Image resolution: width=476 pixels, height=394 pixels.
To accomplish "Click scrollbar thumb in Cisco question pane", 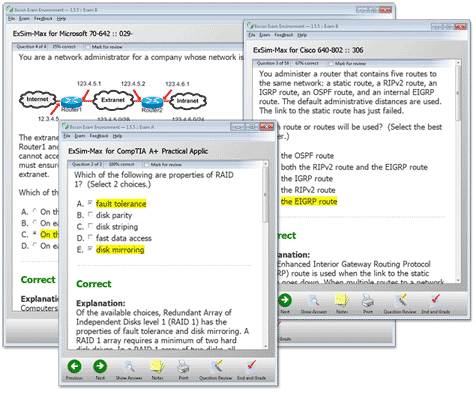I will point(458,93).
